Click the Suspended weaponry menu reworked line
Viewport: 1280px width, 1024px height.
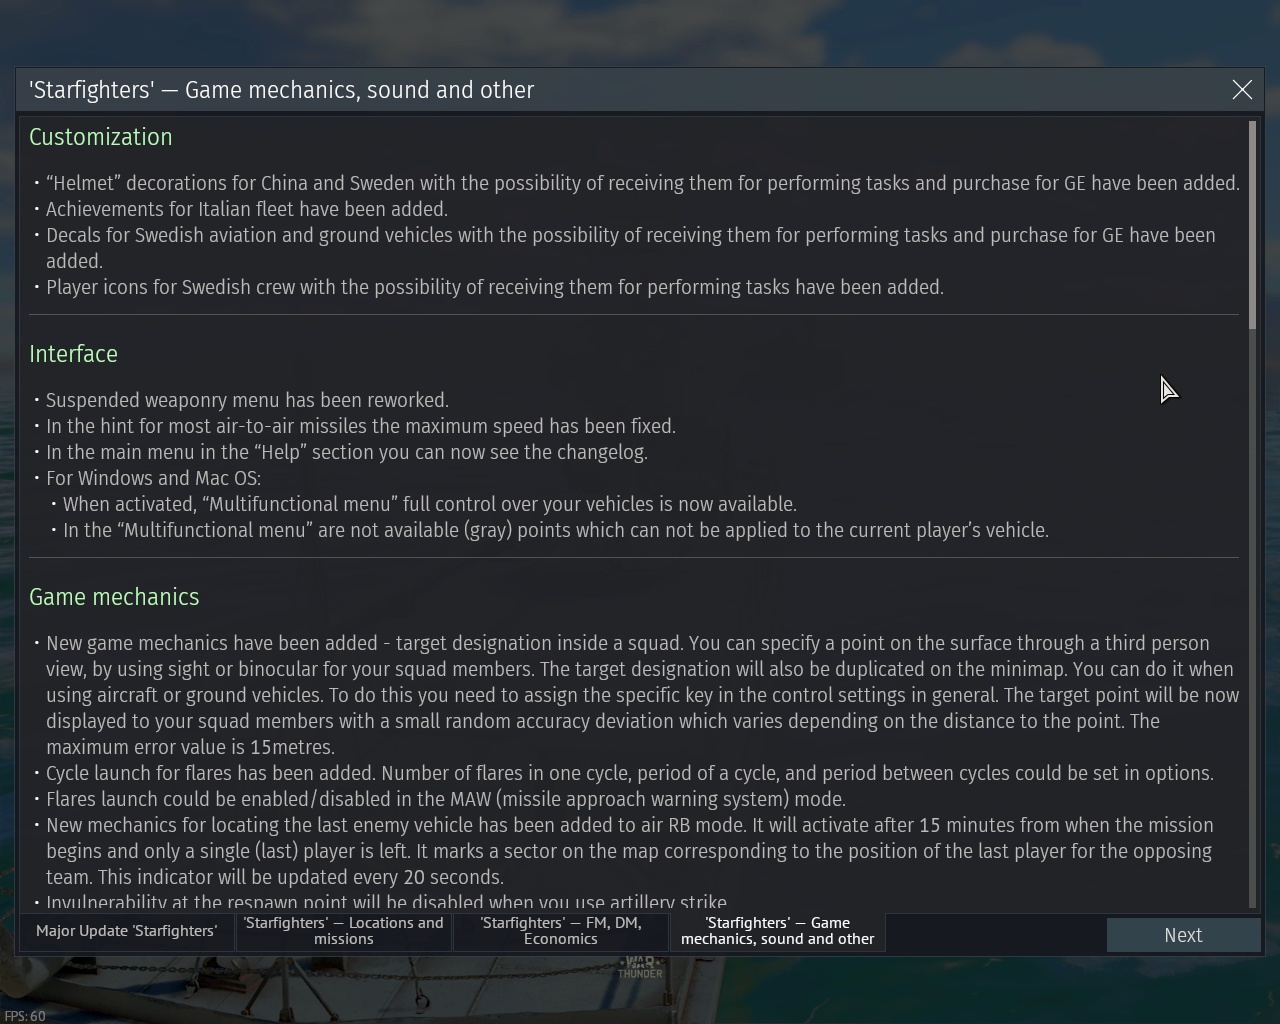click(x=247, y=400)
